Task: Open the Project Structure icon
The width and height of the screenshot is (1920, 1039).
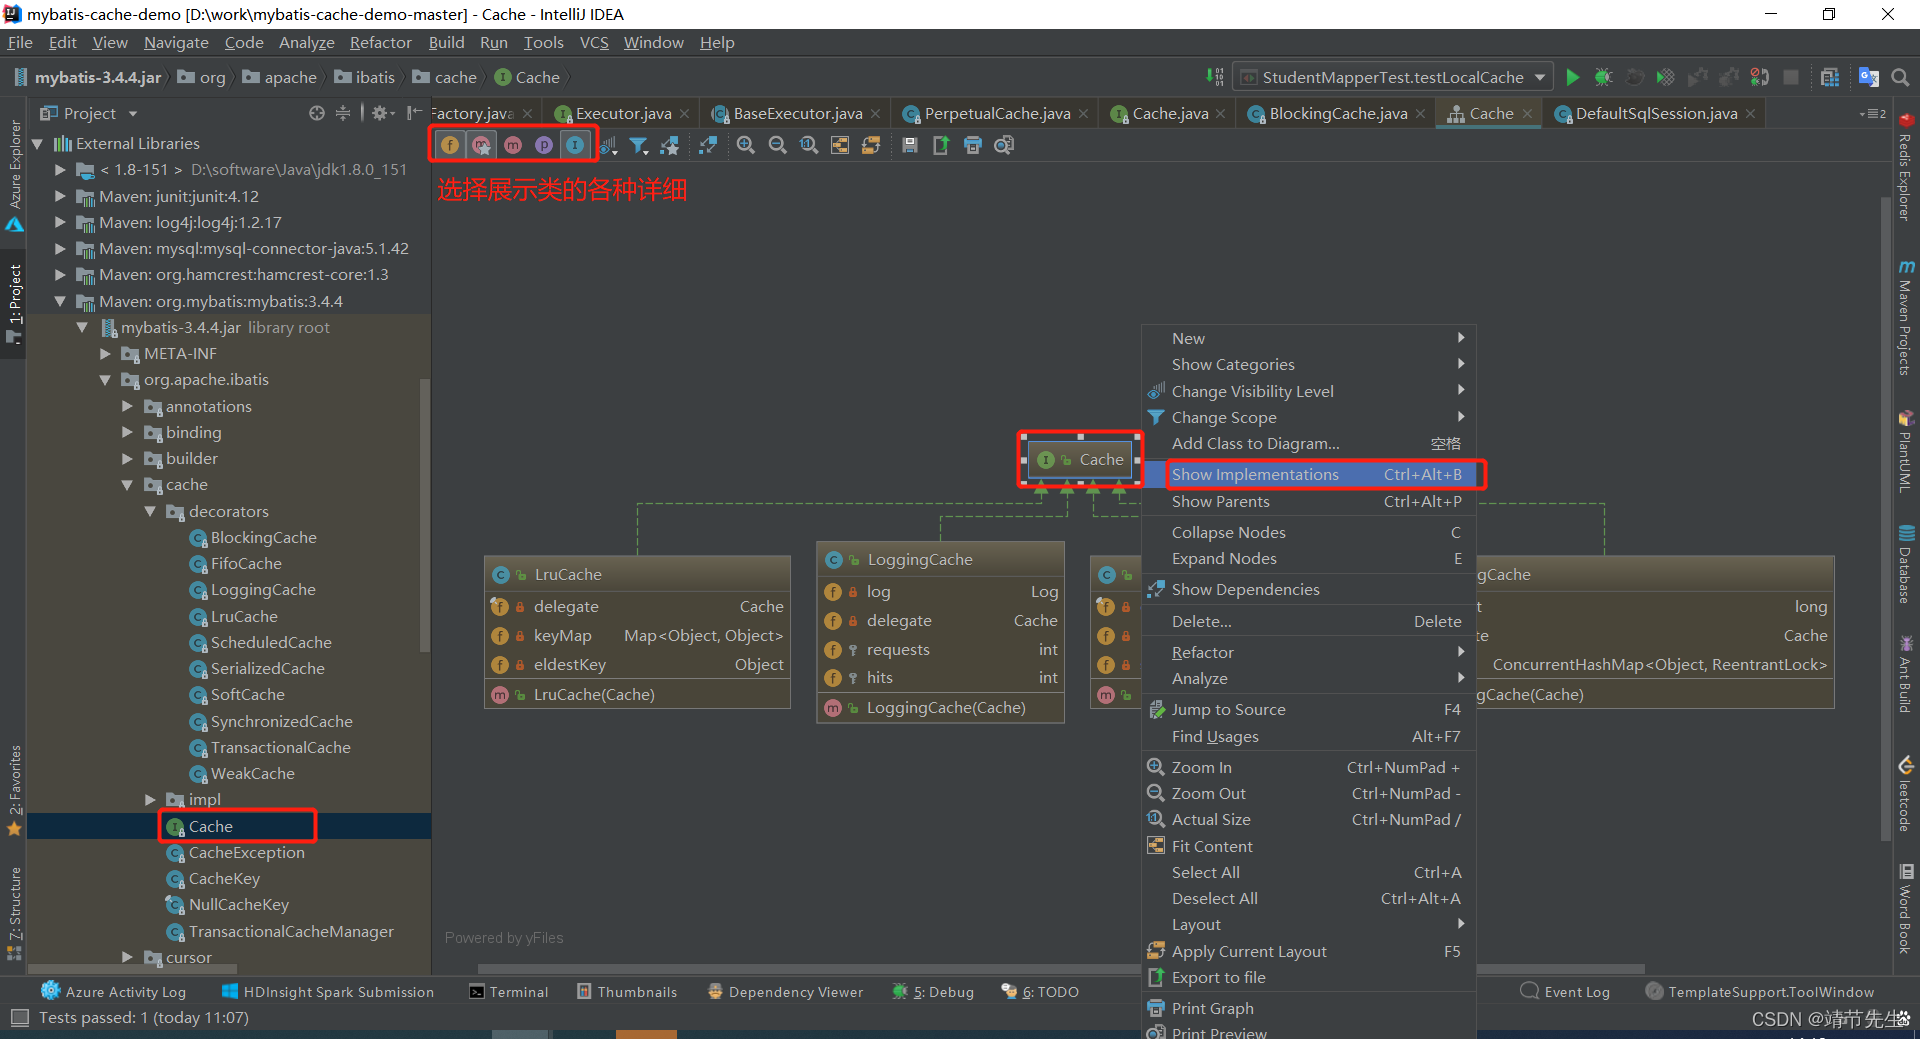Action: pos(1830,77)
